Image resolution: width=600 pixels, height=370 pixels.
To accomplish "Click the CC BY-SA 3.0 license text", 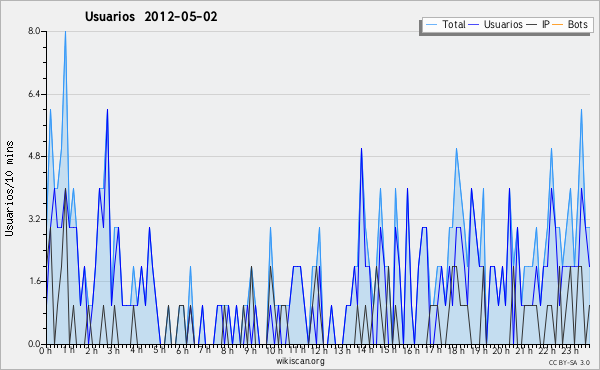I will (569, 362).
